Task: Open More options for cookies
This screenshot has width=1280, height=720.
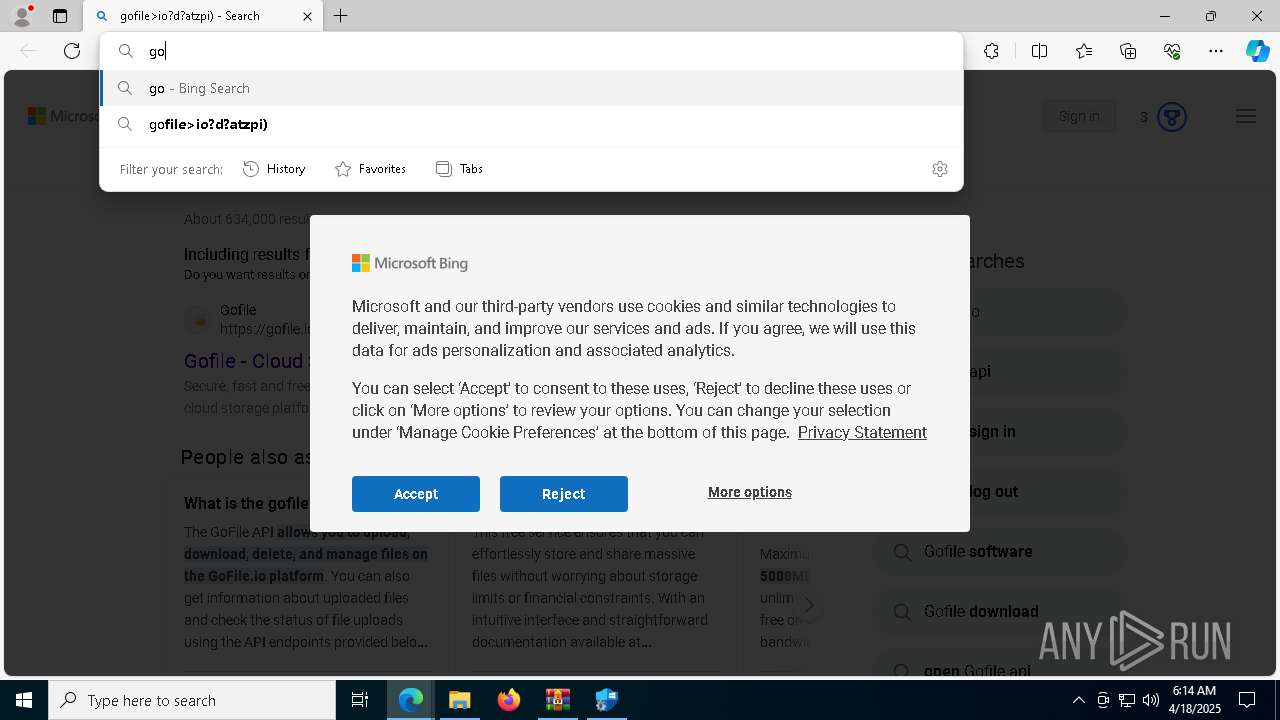Action: (x=750, y=492)
